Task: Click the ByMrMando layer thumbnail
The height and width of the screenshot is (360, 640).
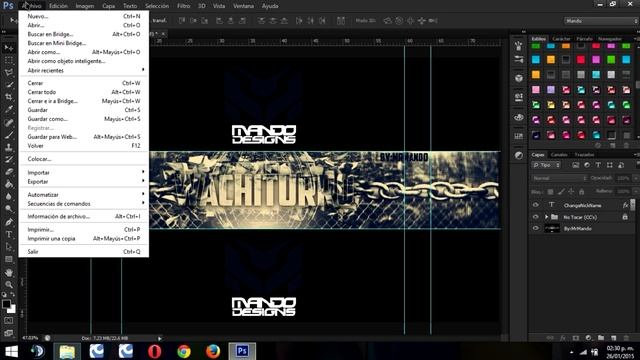Action: tap(552, 229)
